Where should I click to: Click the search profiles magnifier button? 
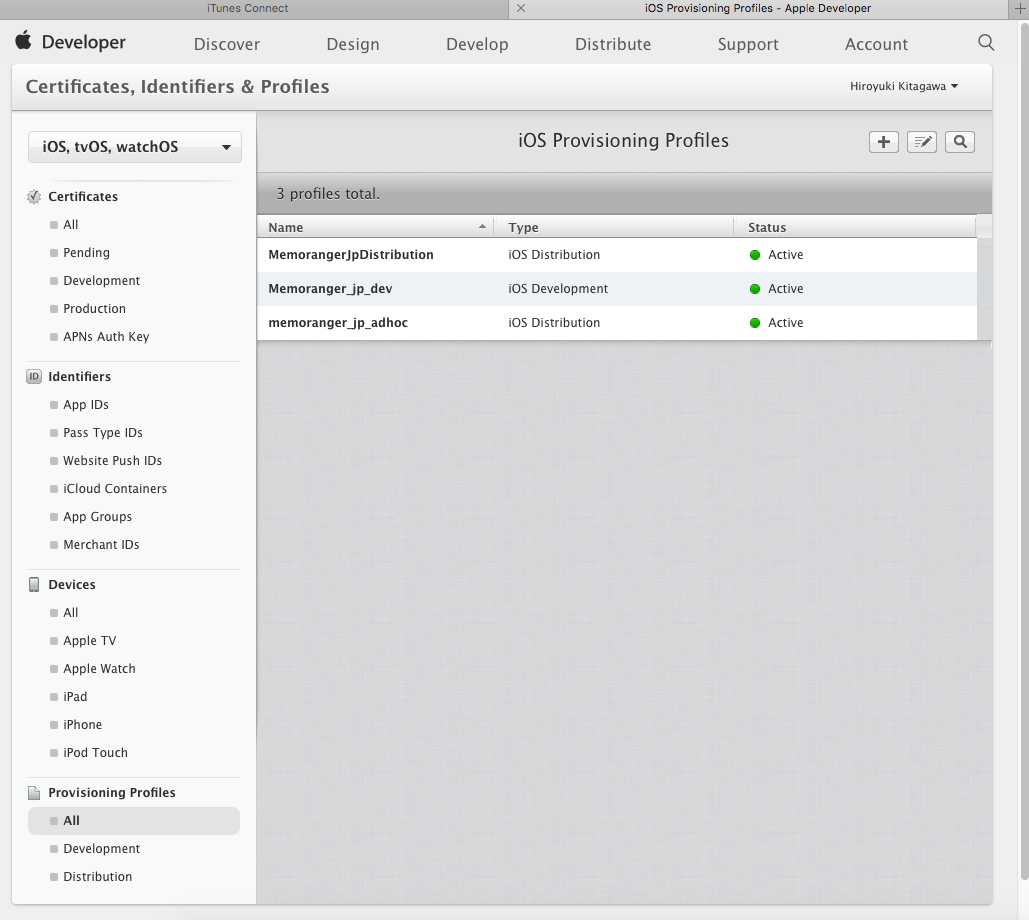(959, 142)
